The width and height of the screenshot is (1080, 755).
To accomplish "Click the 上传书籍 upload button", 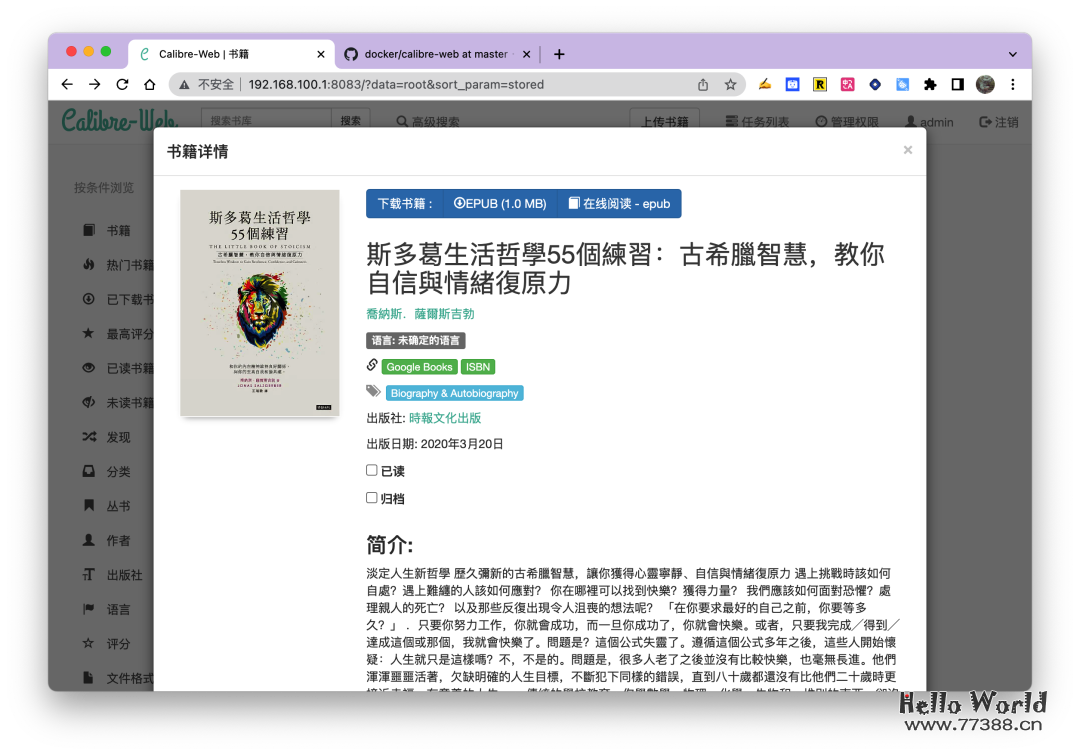I will pos(665,122).
